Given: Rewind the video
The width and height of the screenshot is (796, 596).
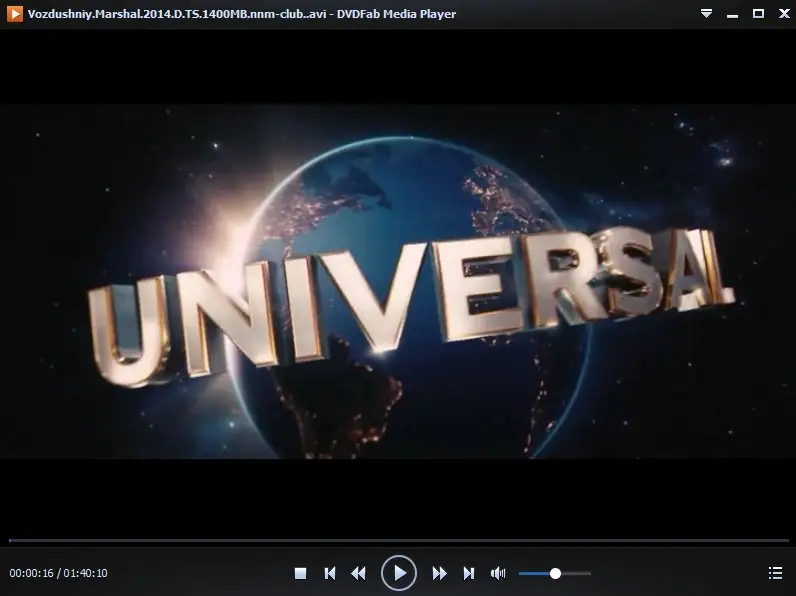Looking at the screenshot, I should click(358, 573).
